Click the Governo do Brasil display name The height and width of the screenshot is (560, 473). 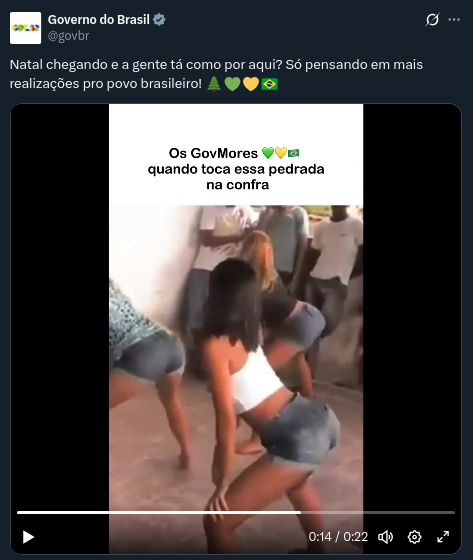pos(99,20)
